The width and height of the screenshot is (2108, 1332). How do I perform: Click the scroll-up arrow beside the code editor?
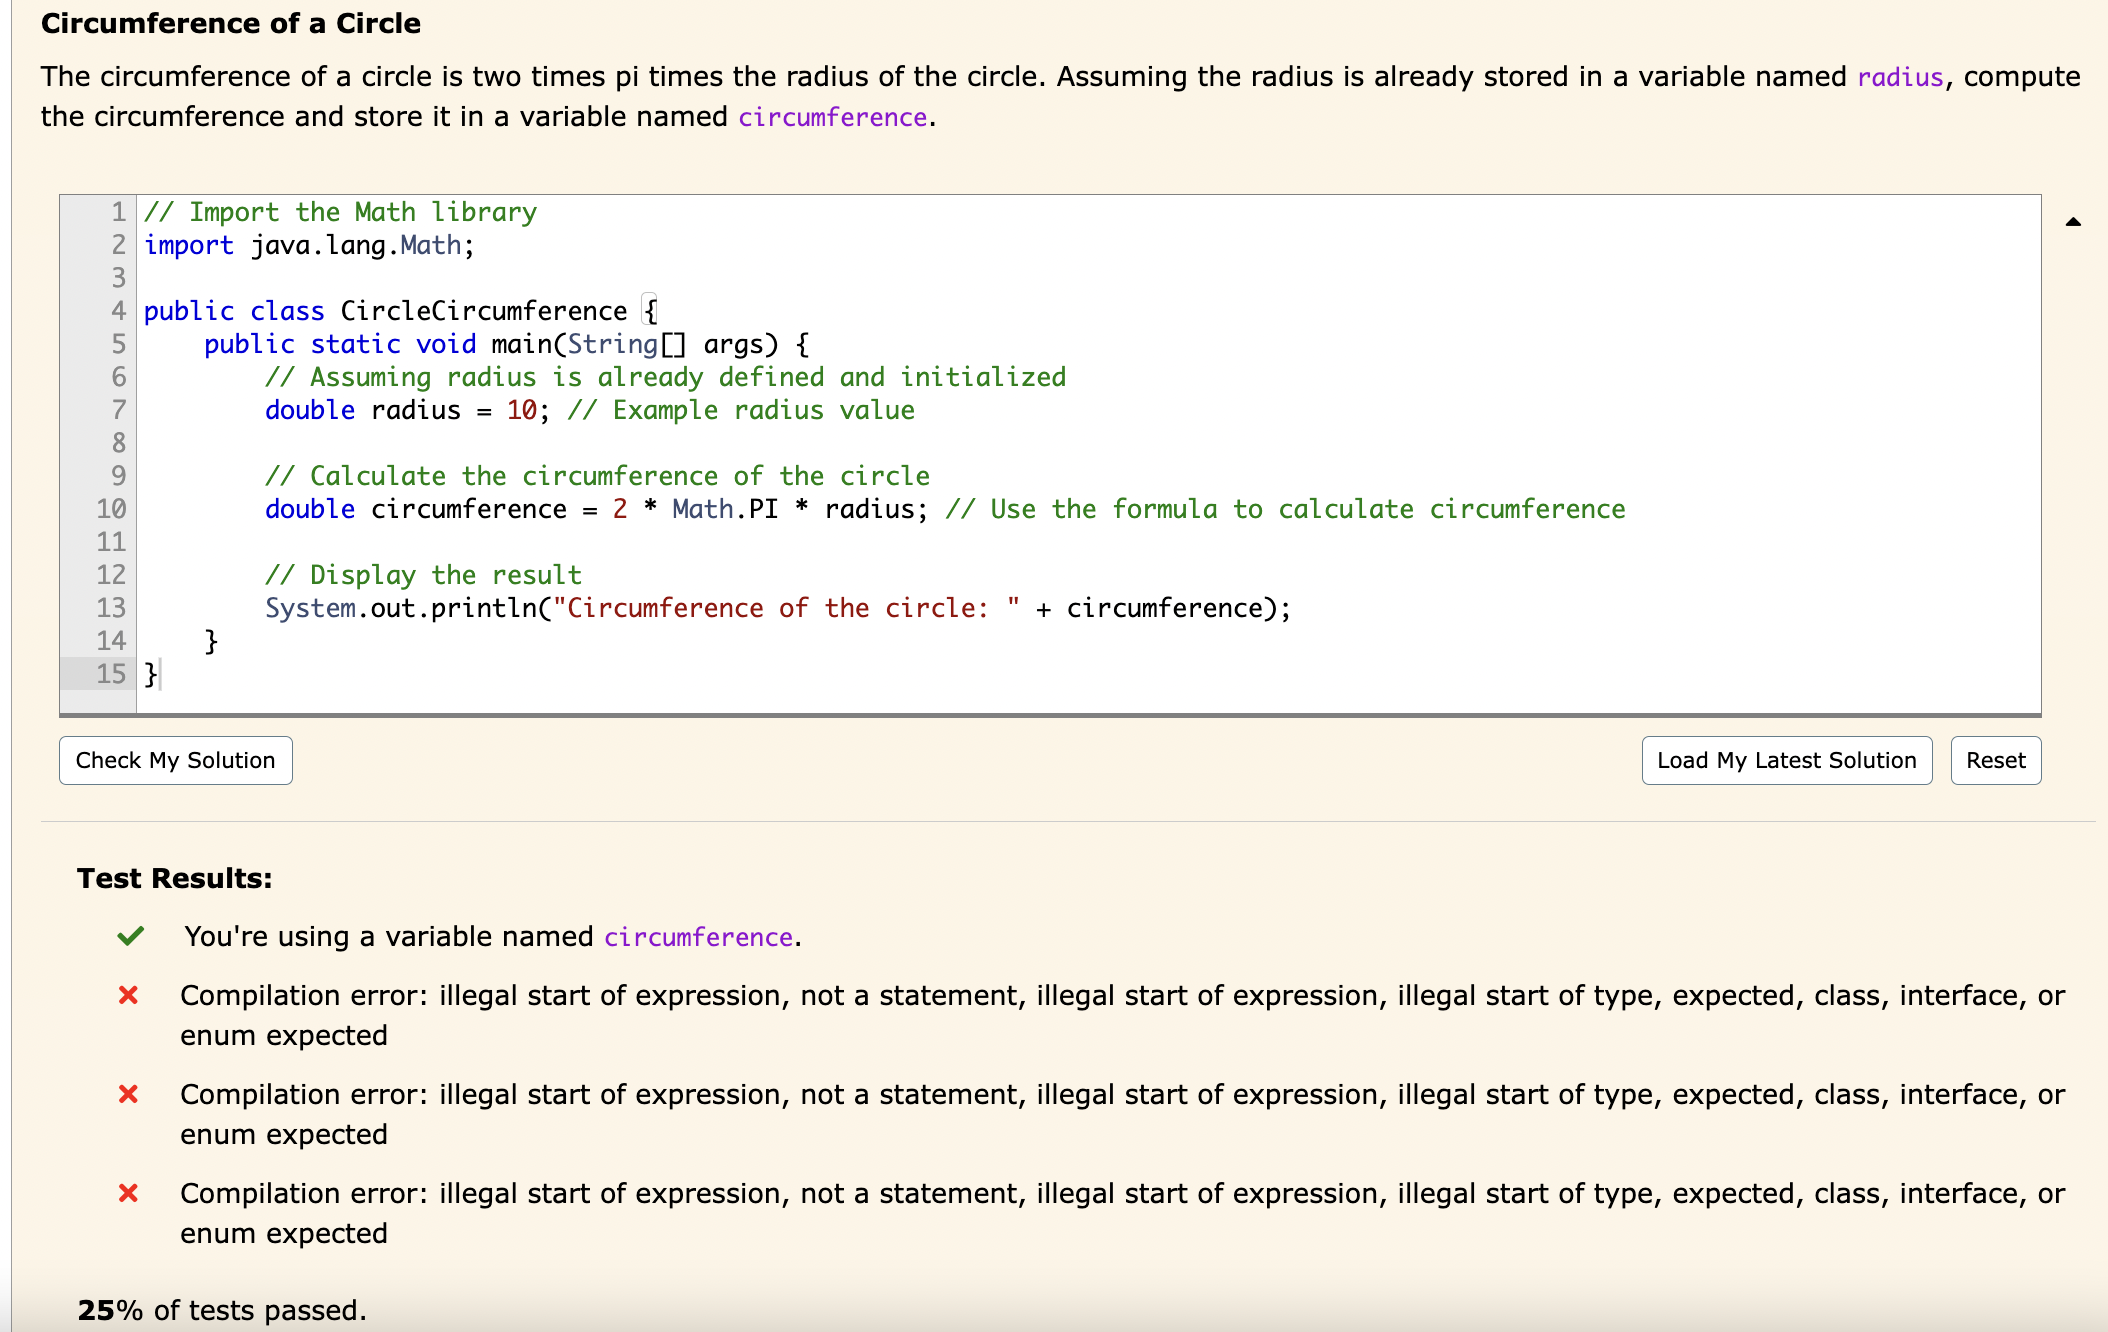(x=2075, y=222)
